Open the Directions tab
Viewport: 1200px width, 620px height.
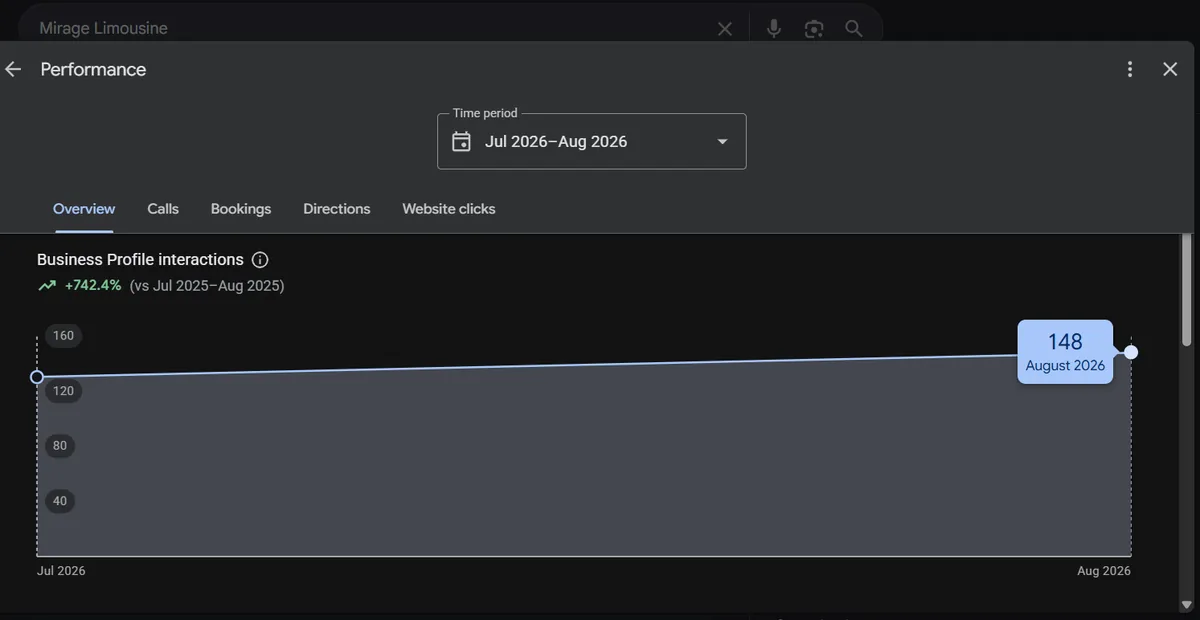[x=337, y=209]
